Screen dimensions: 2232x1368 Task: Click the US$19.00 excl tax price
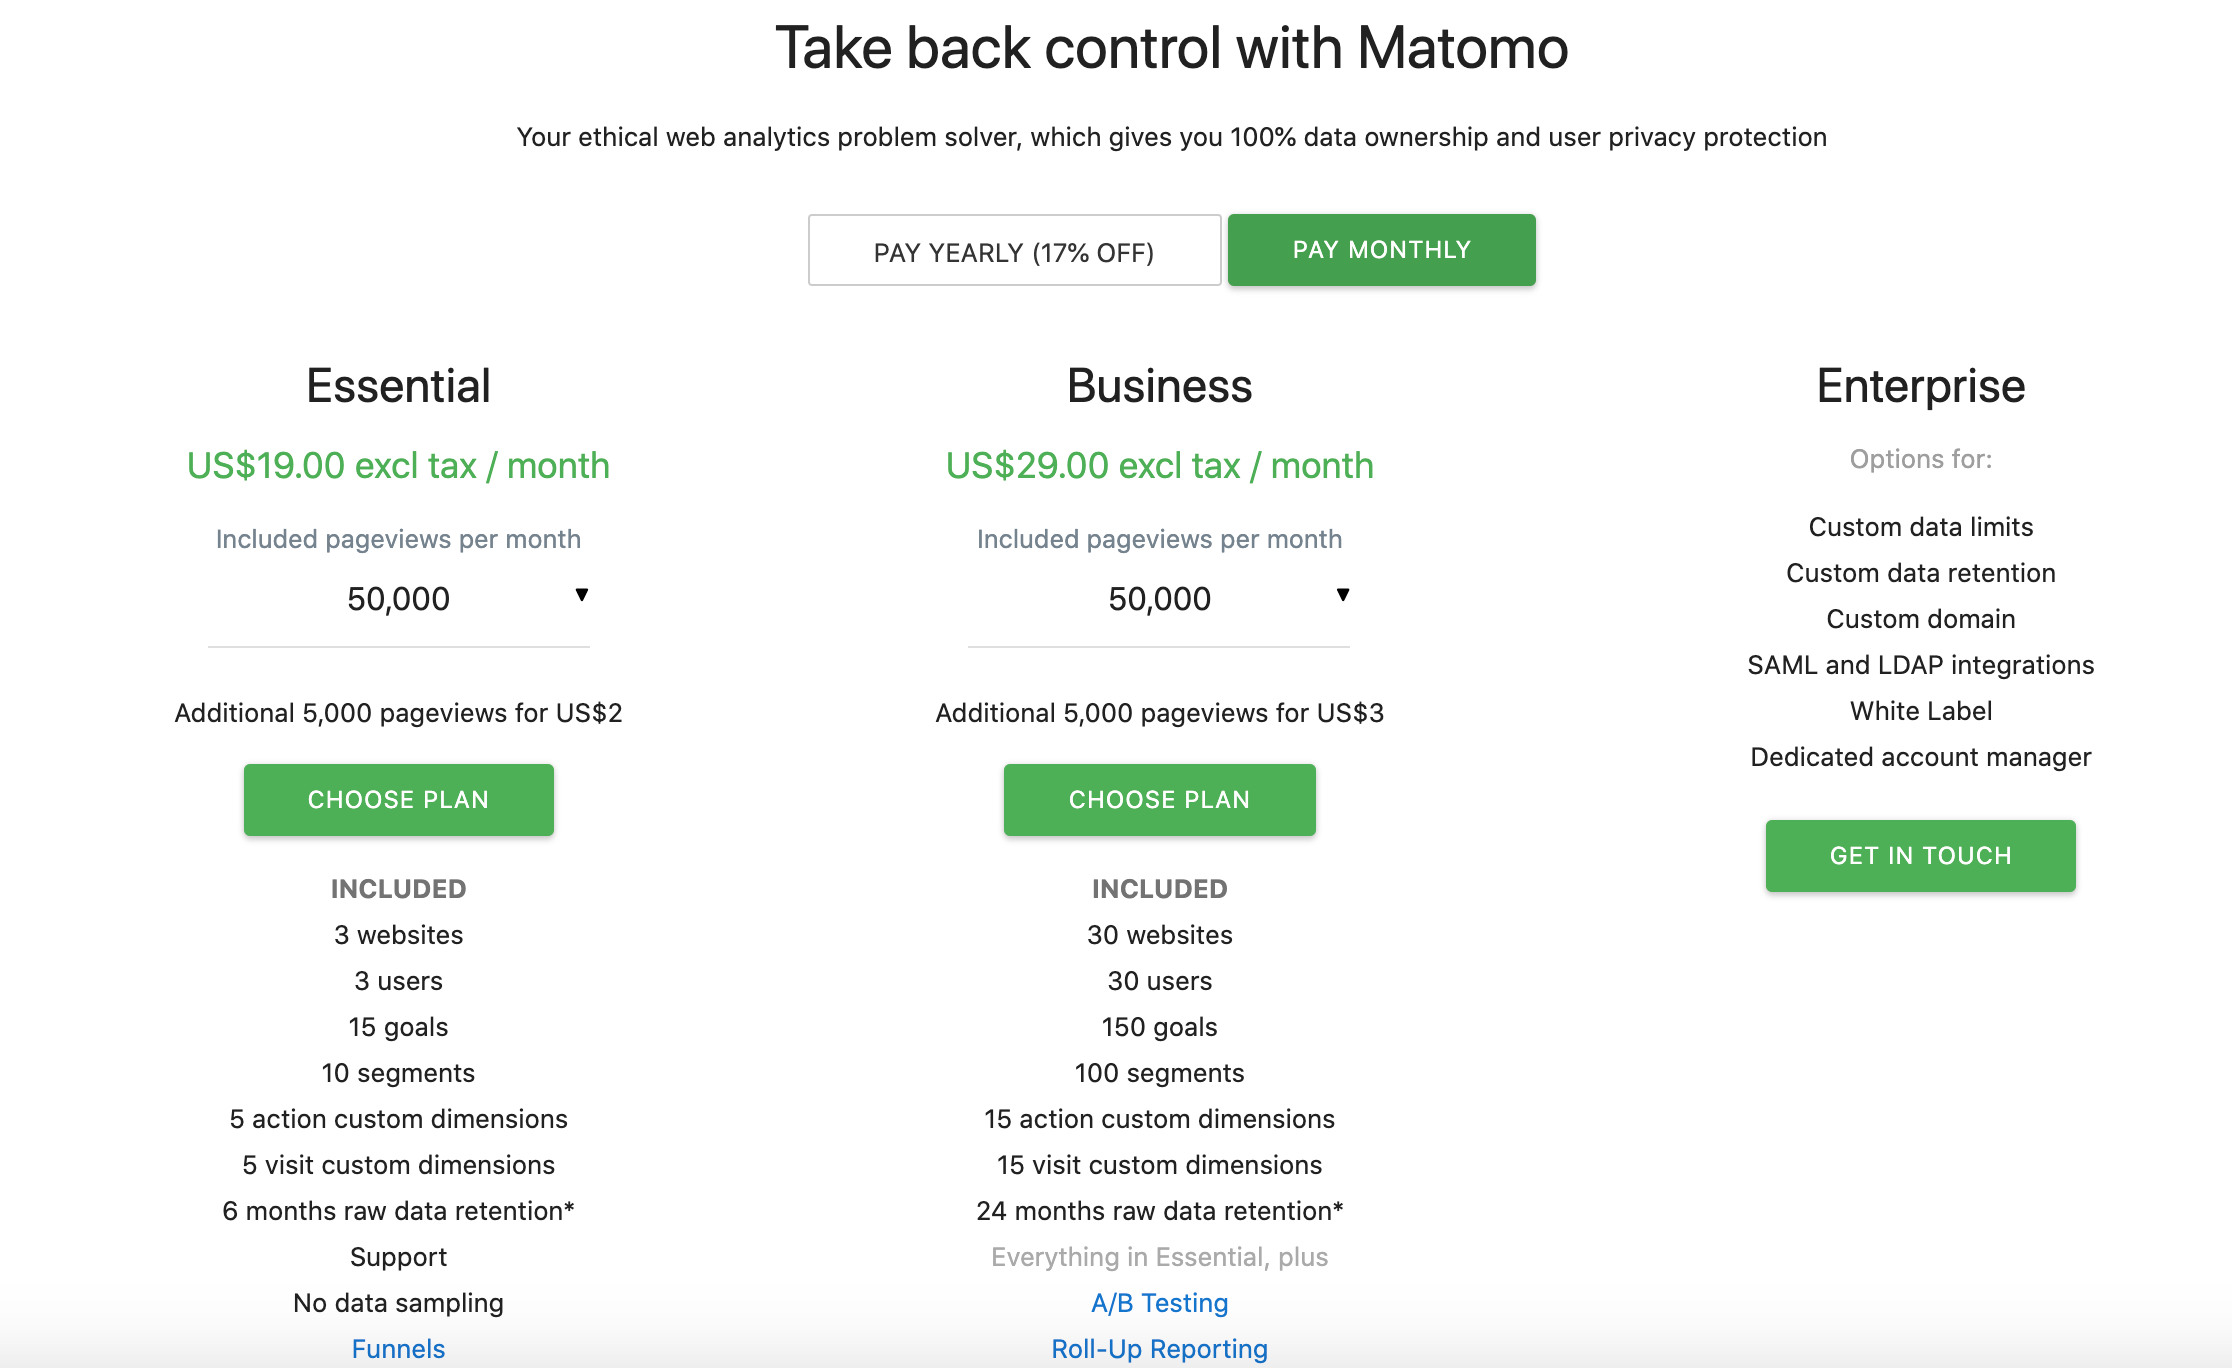(x=398, y=466)
